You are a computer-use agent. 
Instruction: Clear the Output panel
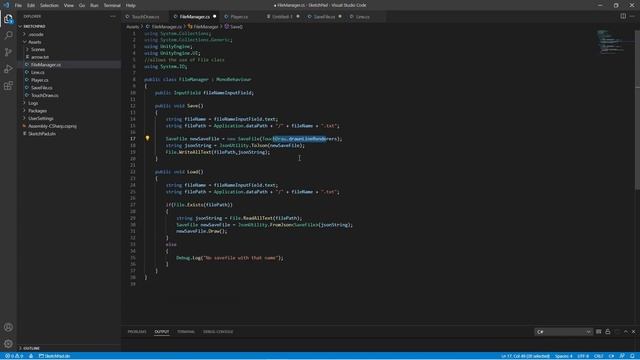tap(598, 332)
